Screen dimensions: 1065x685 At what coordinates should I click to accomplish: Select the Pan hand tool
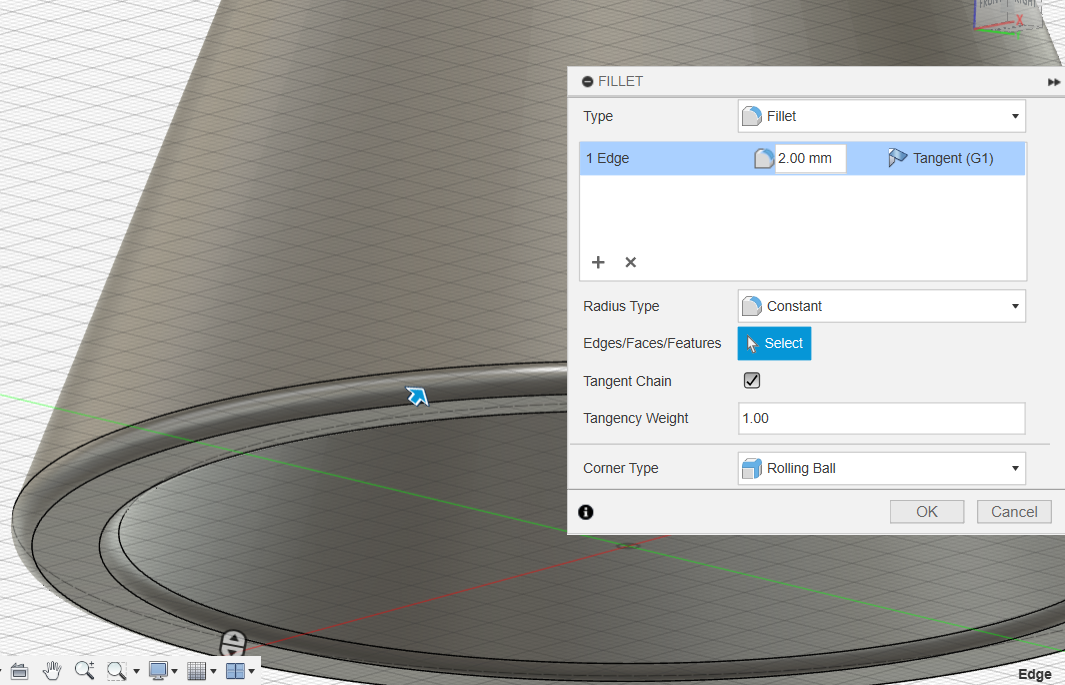(52, 671)
